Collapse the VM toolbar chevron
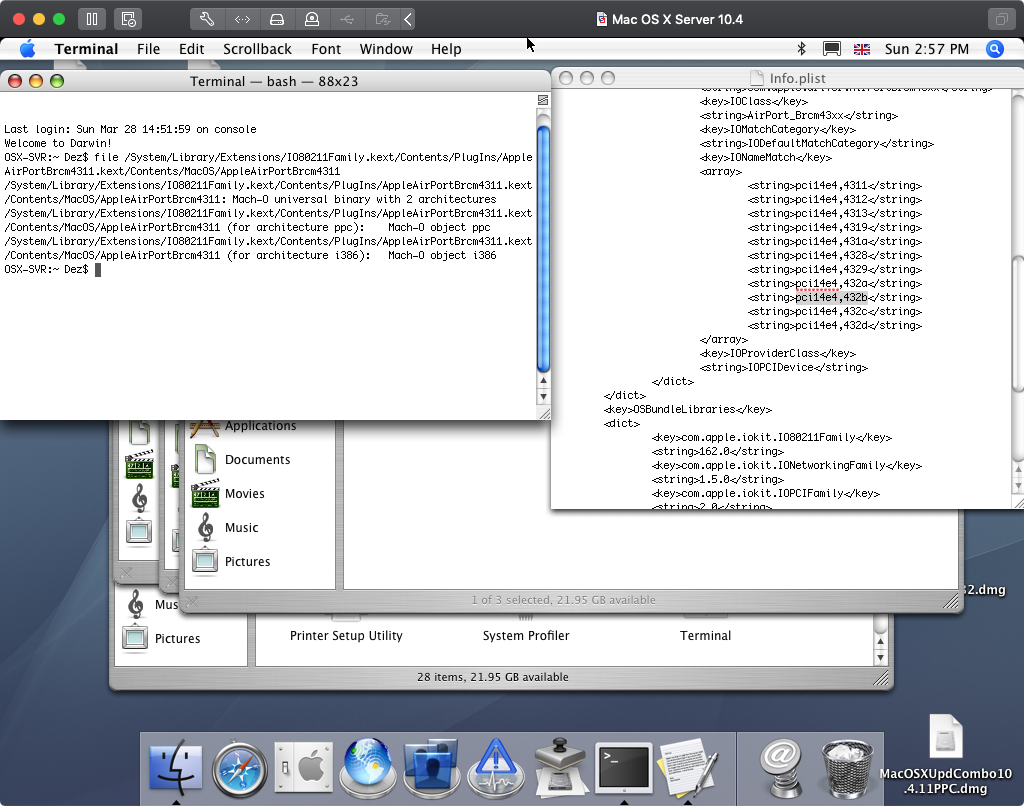The height and width of the screenshot is (806, 1024). tap(408, 19)
